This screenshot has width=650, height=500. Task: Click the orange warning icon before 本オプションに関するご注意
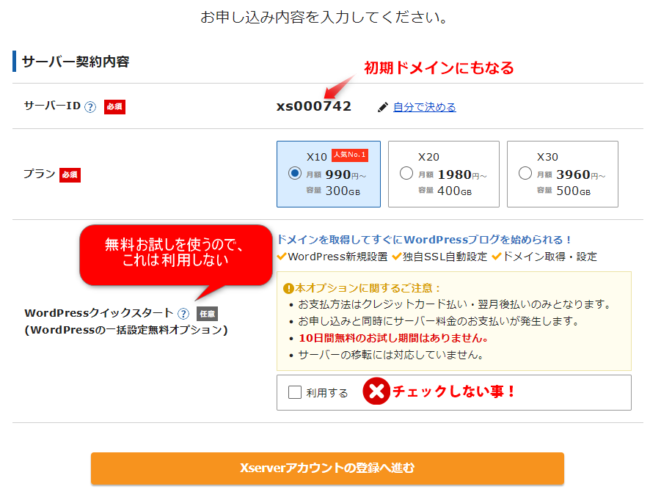click(288, 286)
